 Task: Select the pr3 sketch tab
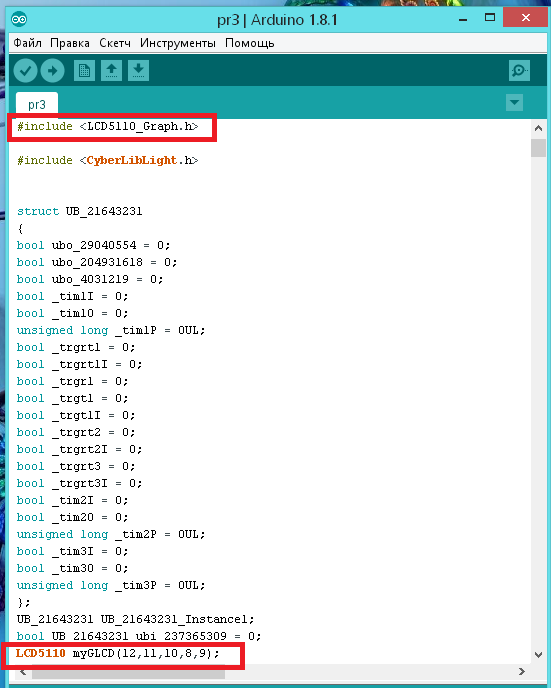click(x=37, y=105)
